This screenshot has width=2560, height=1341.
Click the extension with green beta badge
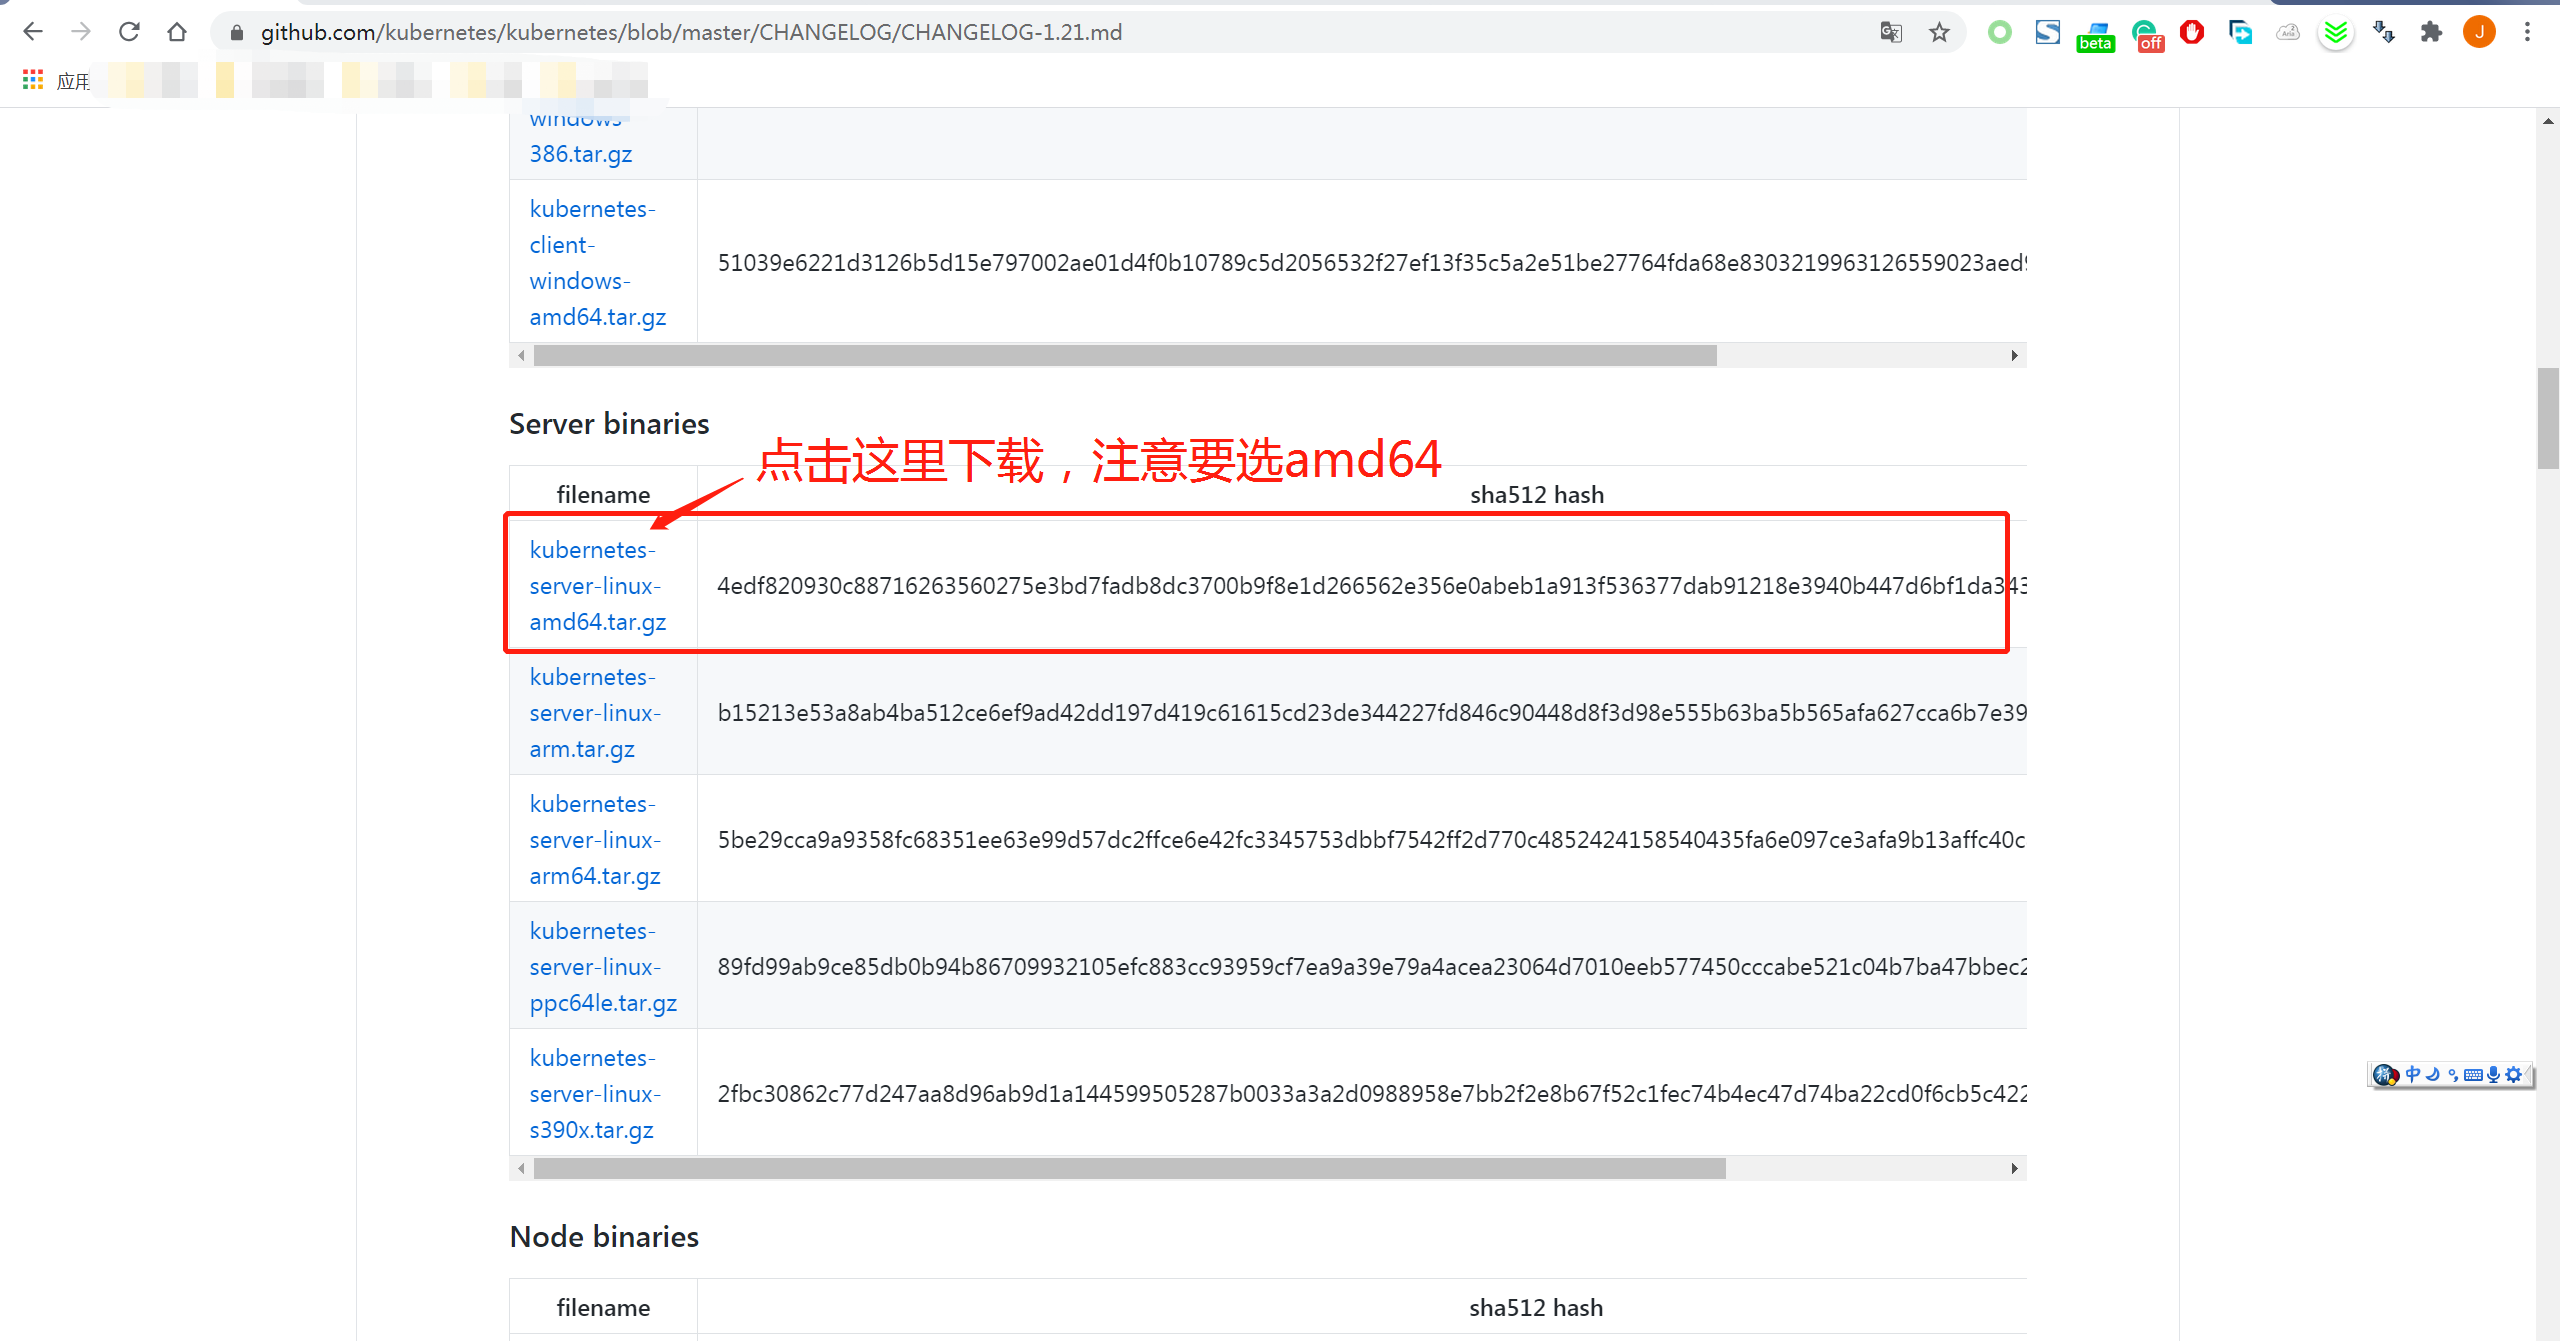pyautogui.click(x=2095, y=34)
